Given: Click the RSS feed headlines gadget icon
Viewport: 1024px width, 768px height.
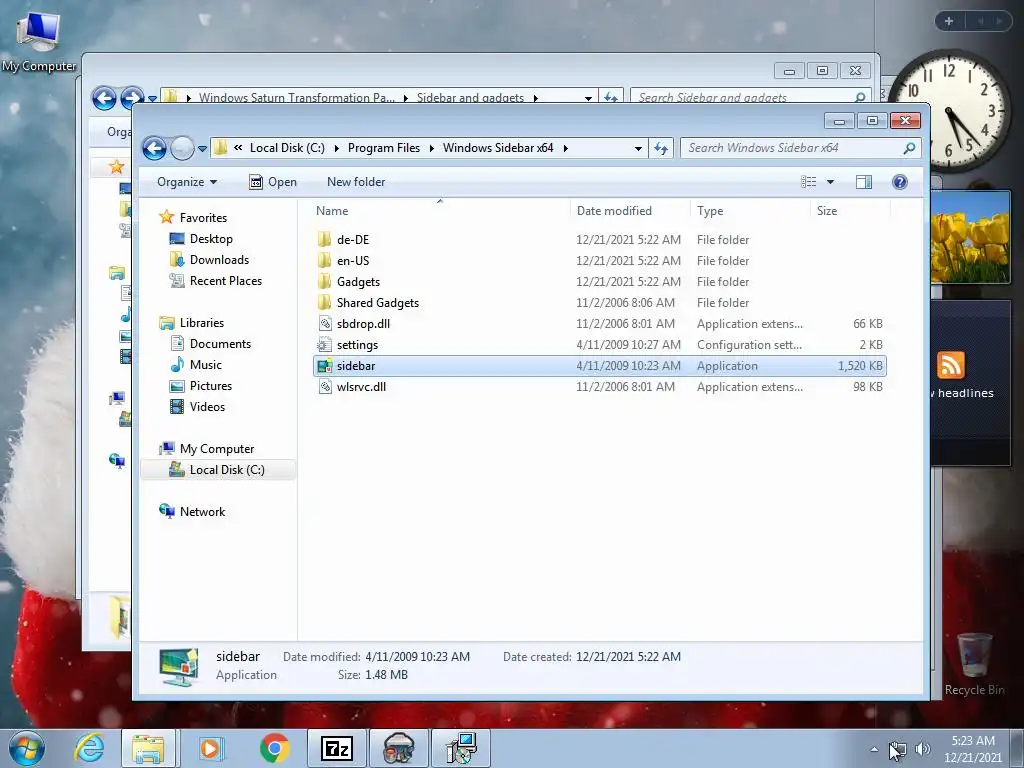Looking at the screenshot, I should (x=951, y=364).
